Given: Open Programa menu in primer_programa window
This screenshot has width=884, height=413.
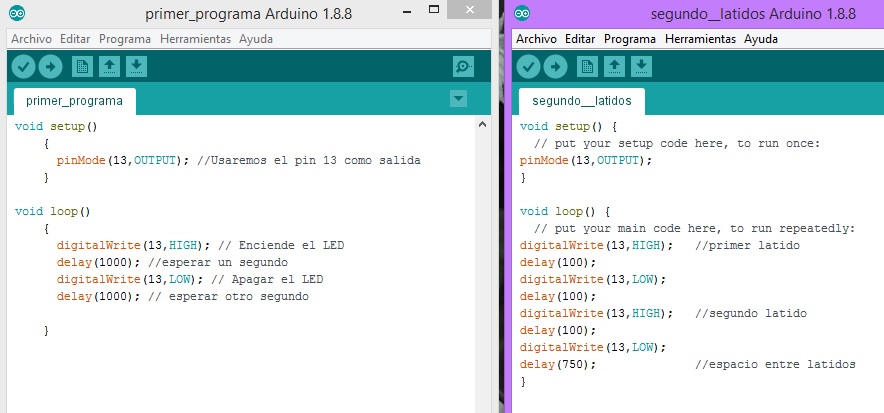Looking at the screenshot, I should pyautogui.click(x=125, y=39).
